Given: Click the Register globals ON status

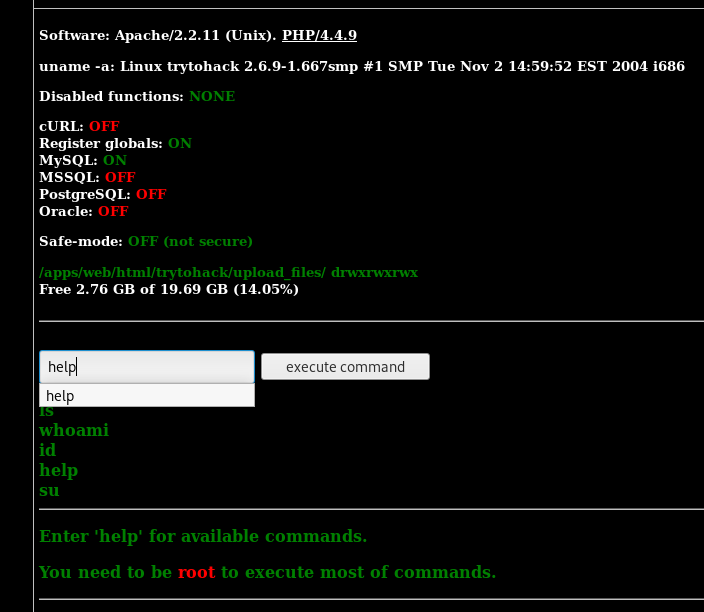Looking at the screenshot, I should (x=180, y=144).
